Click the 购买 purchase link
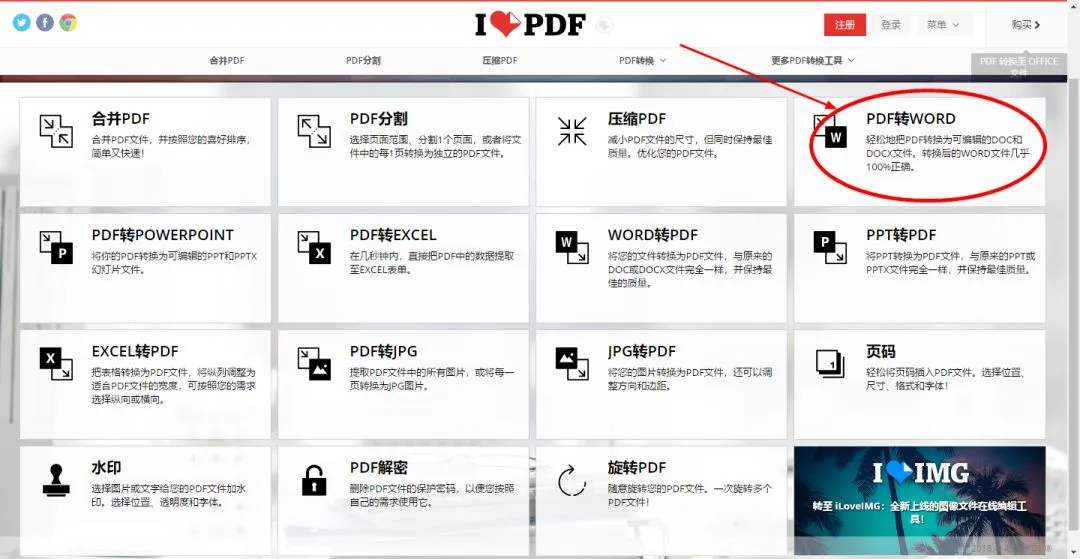1080x559 pixels. [x=1026, y=25]
